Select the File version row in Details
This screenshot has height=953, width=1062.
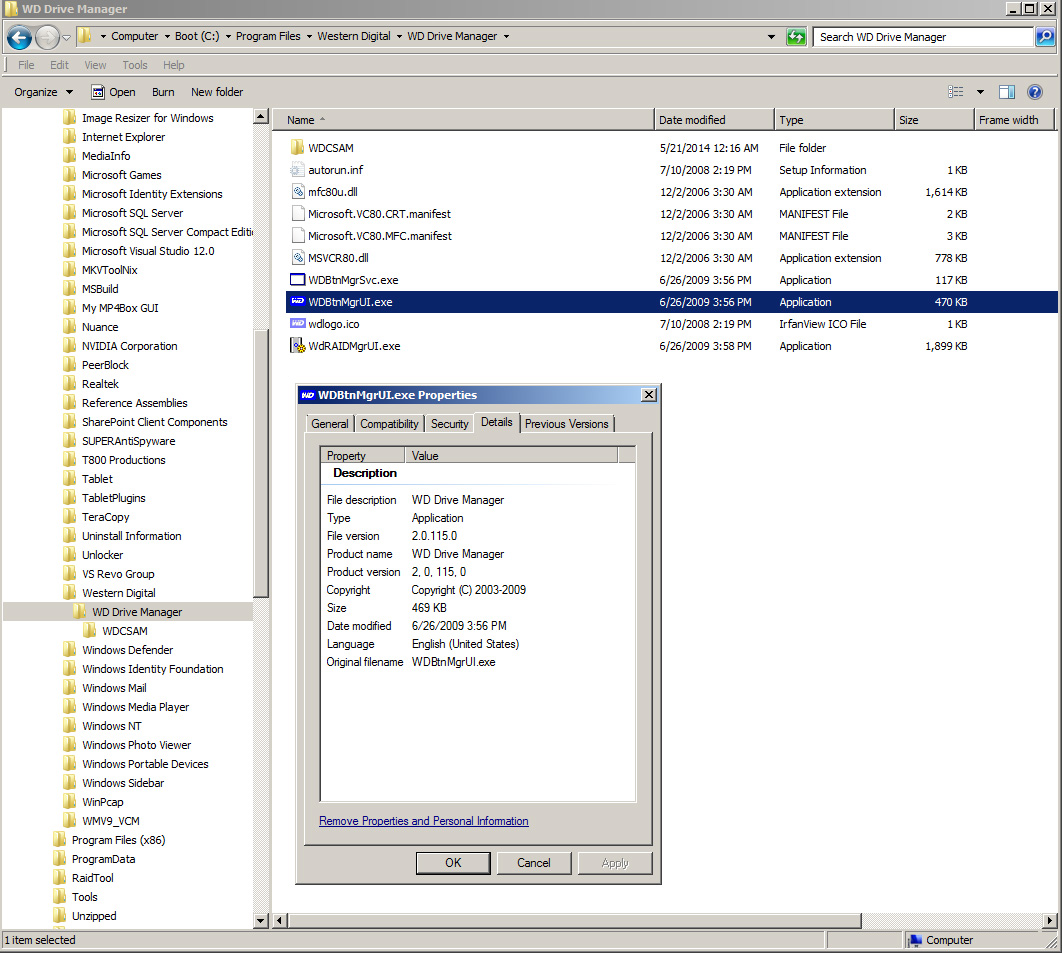[x=477, y=536]
